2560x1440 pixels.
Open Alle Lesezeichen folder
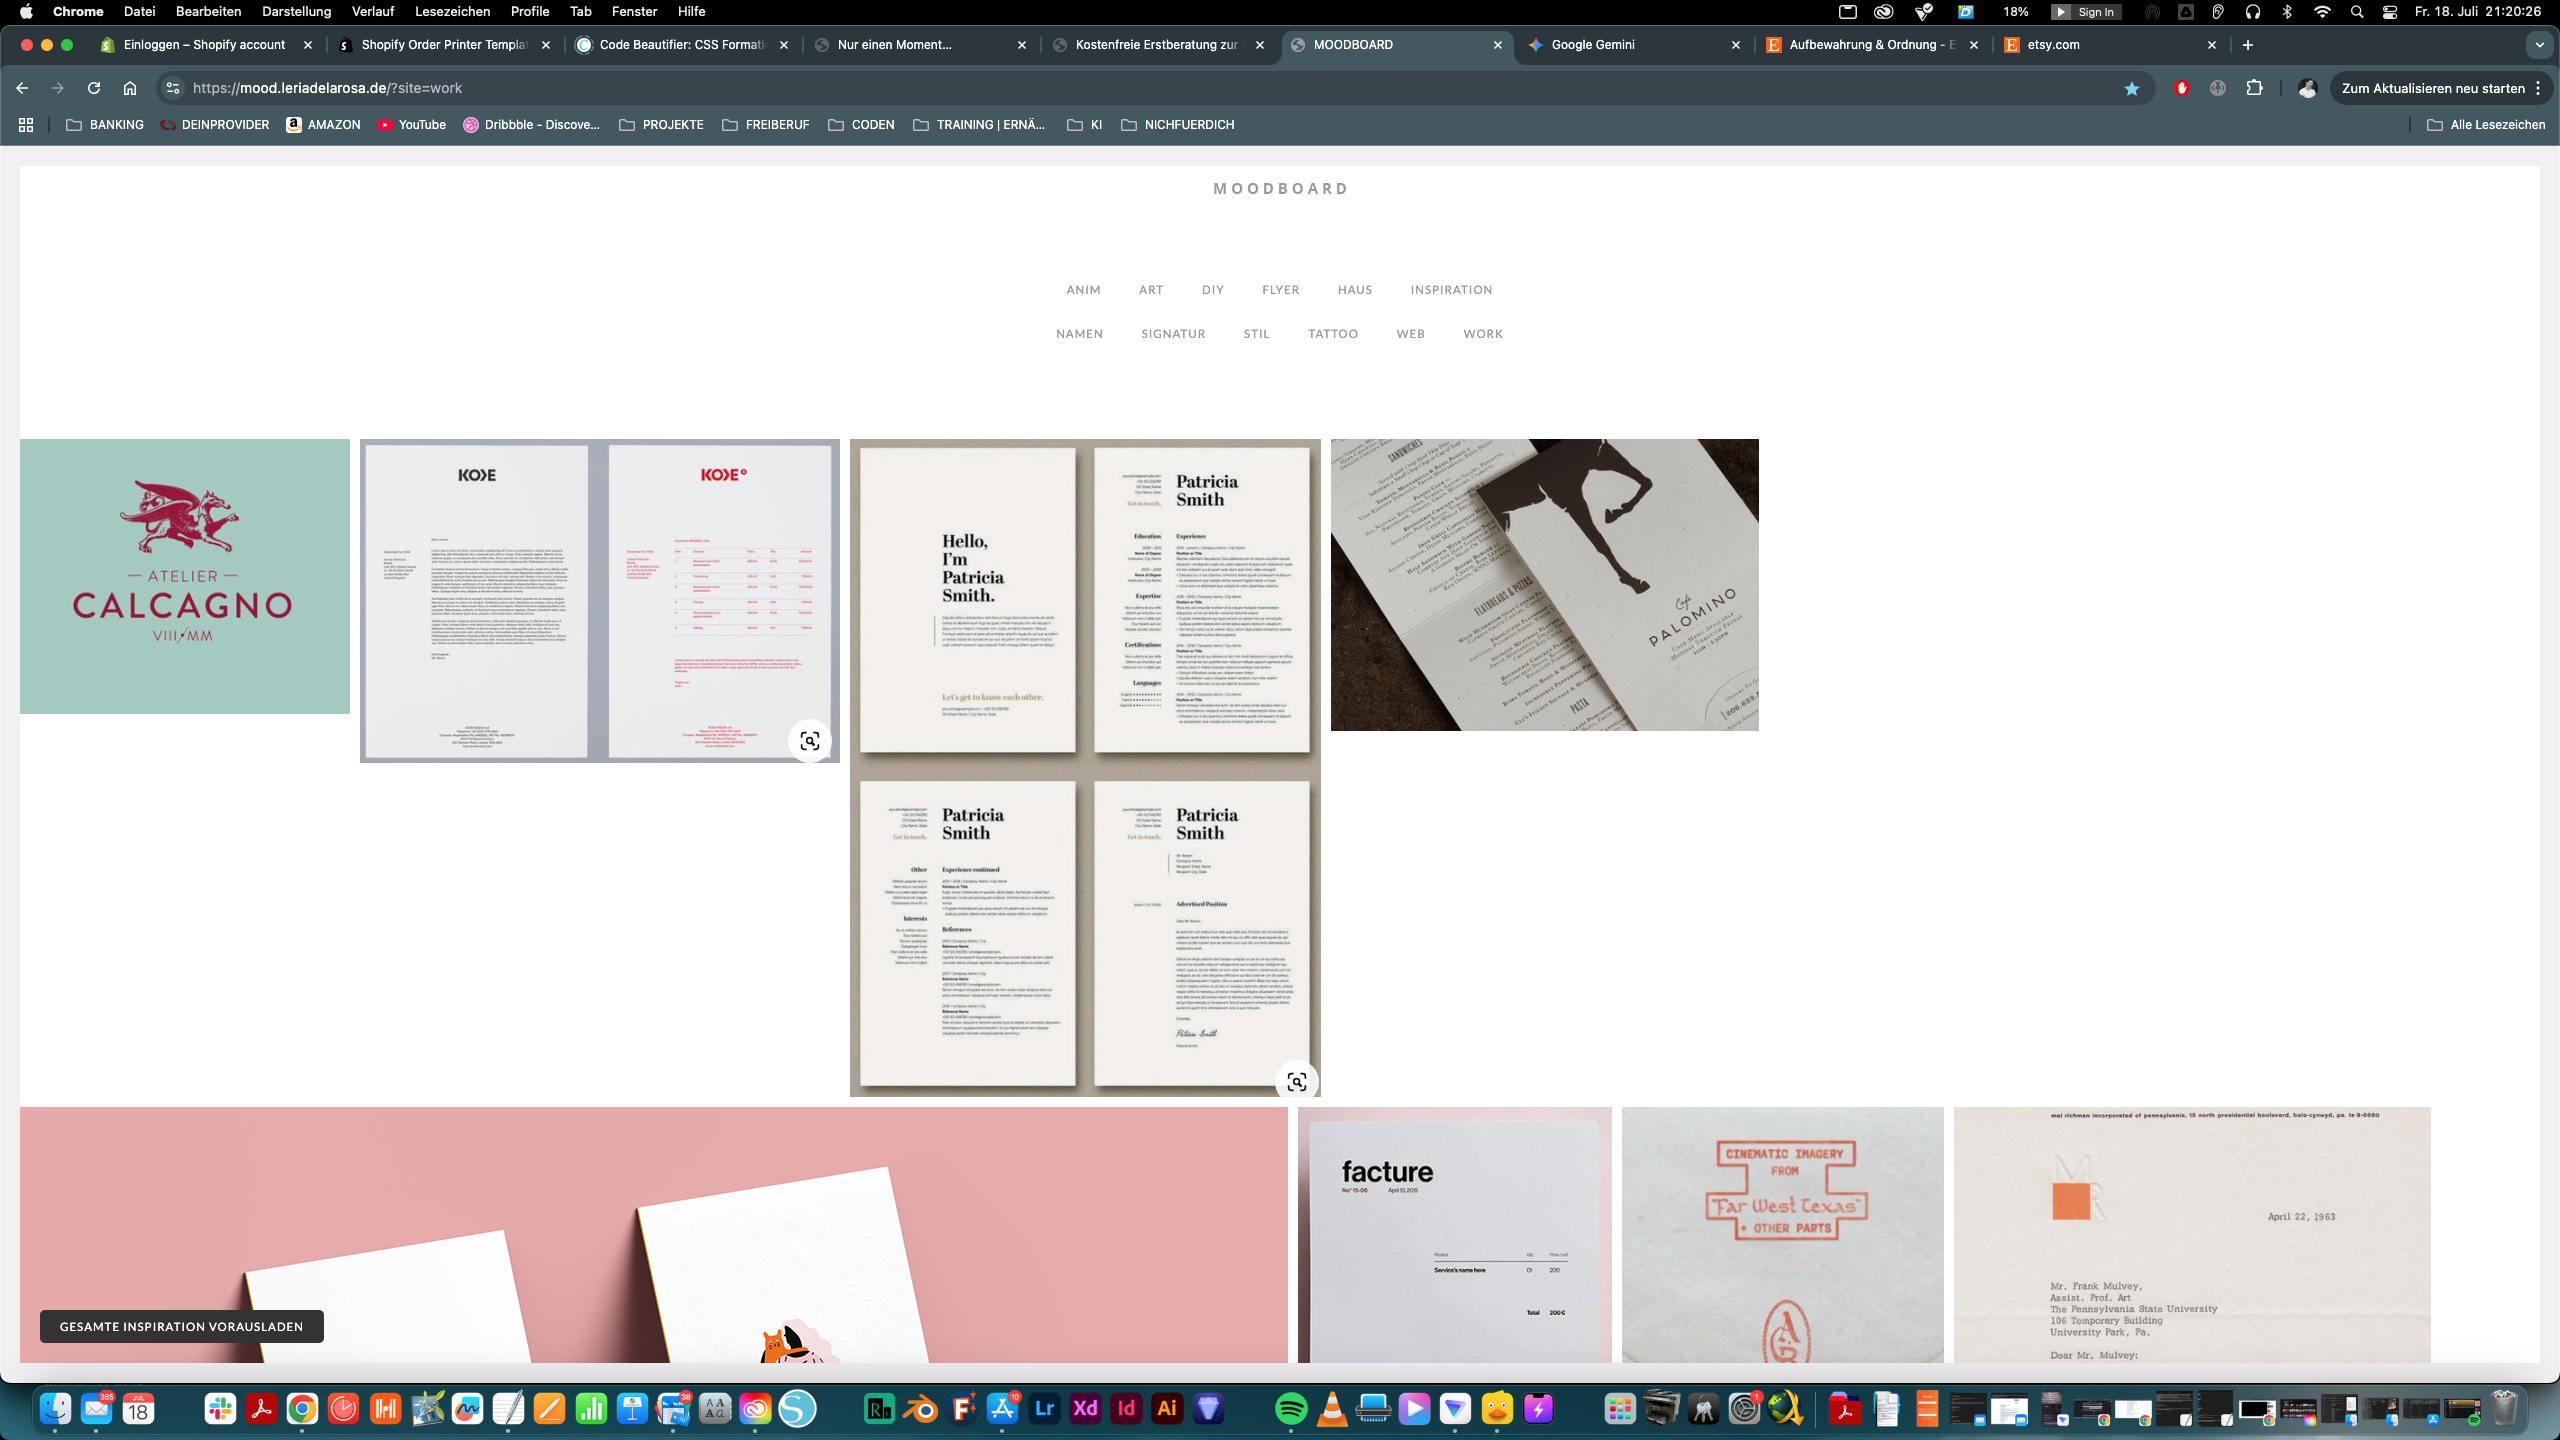[x=2486, y=125]
